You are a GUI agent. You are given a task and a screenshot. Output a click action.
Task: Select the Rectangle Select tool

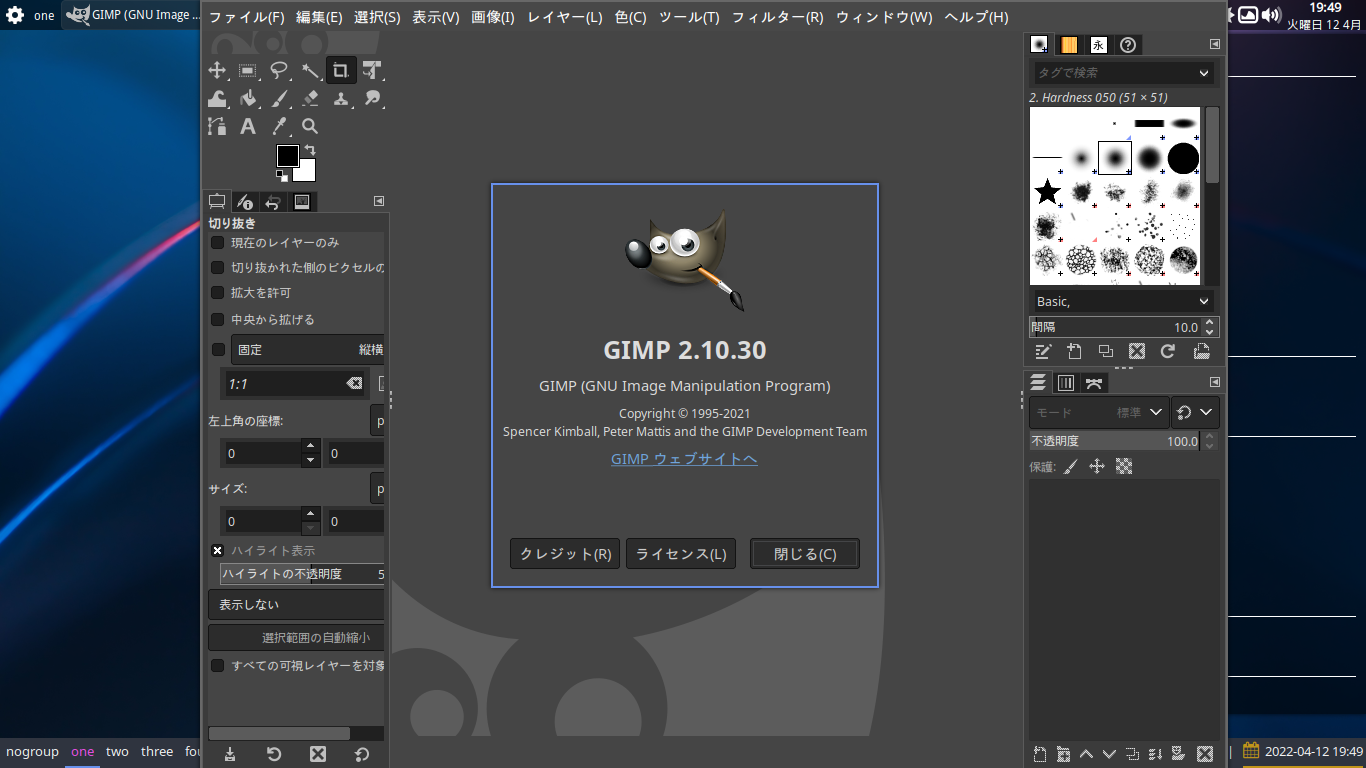pos(248,70)
